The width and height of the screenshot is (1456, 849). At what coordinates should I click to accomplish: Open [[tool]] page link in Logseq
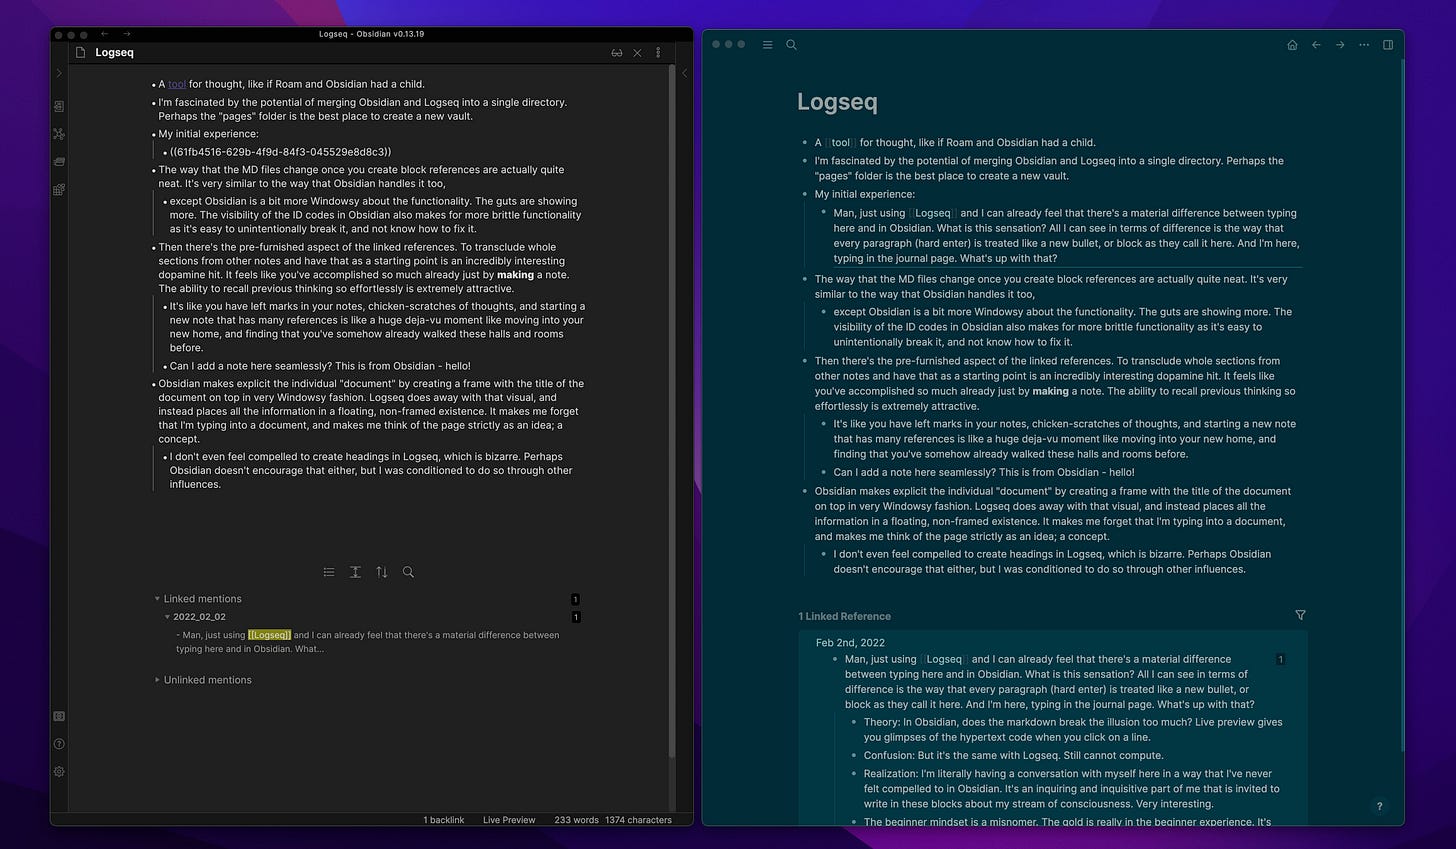(840, 143)
